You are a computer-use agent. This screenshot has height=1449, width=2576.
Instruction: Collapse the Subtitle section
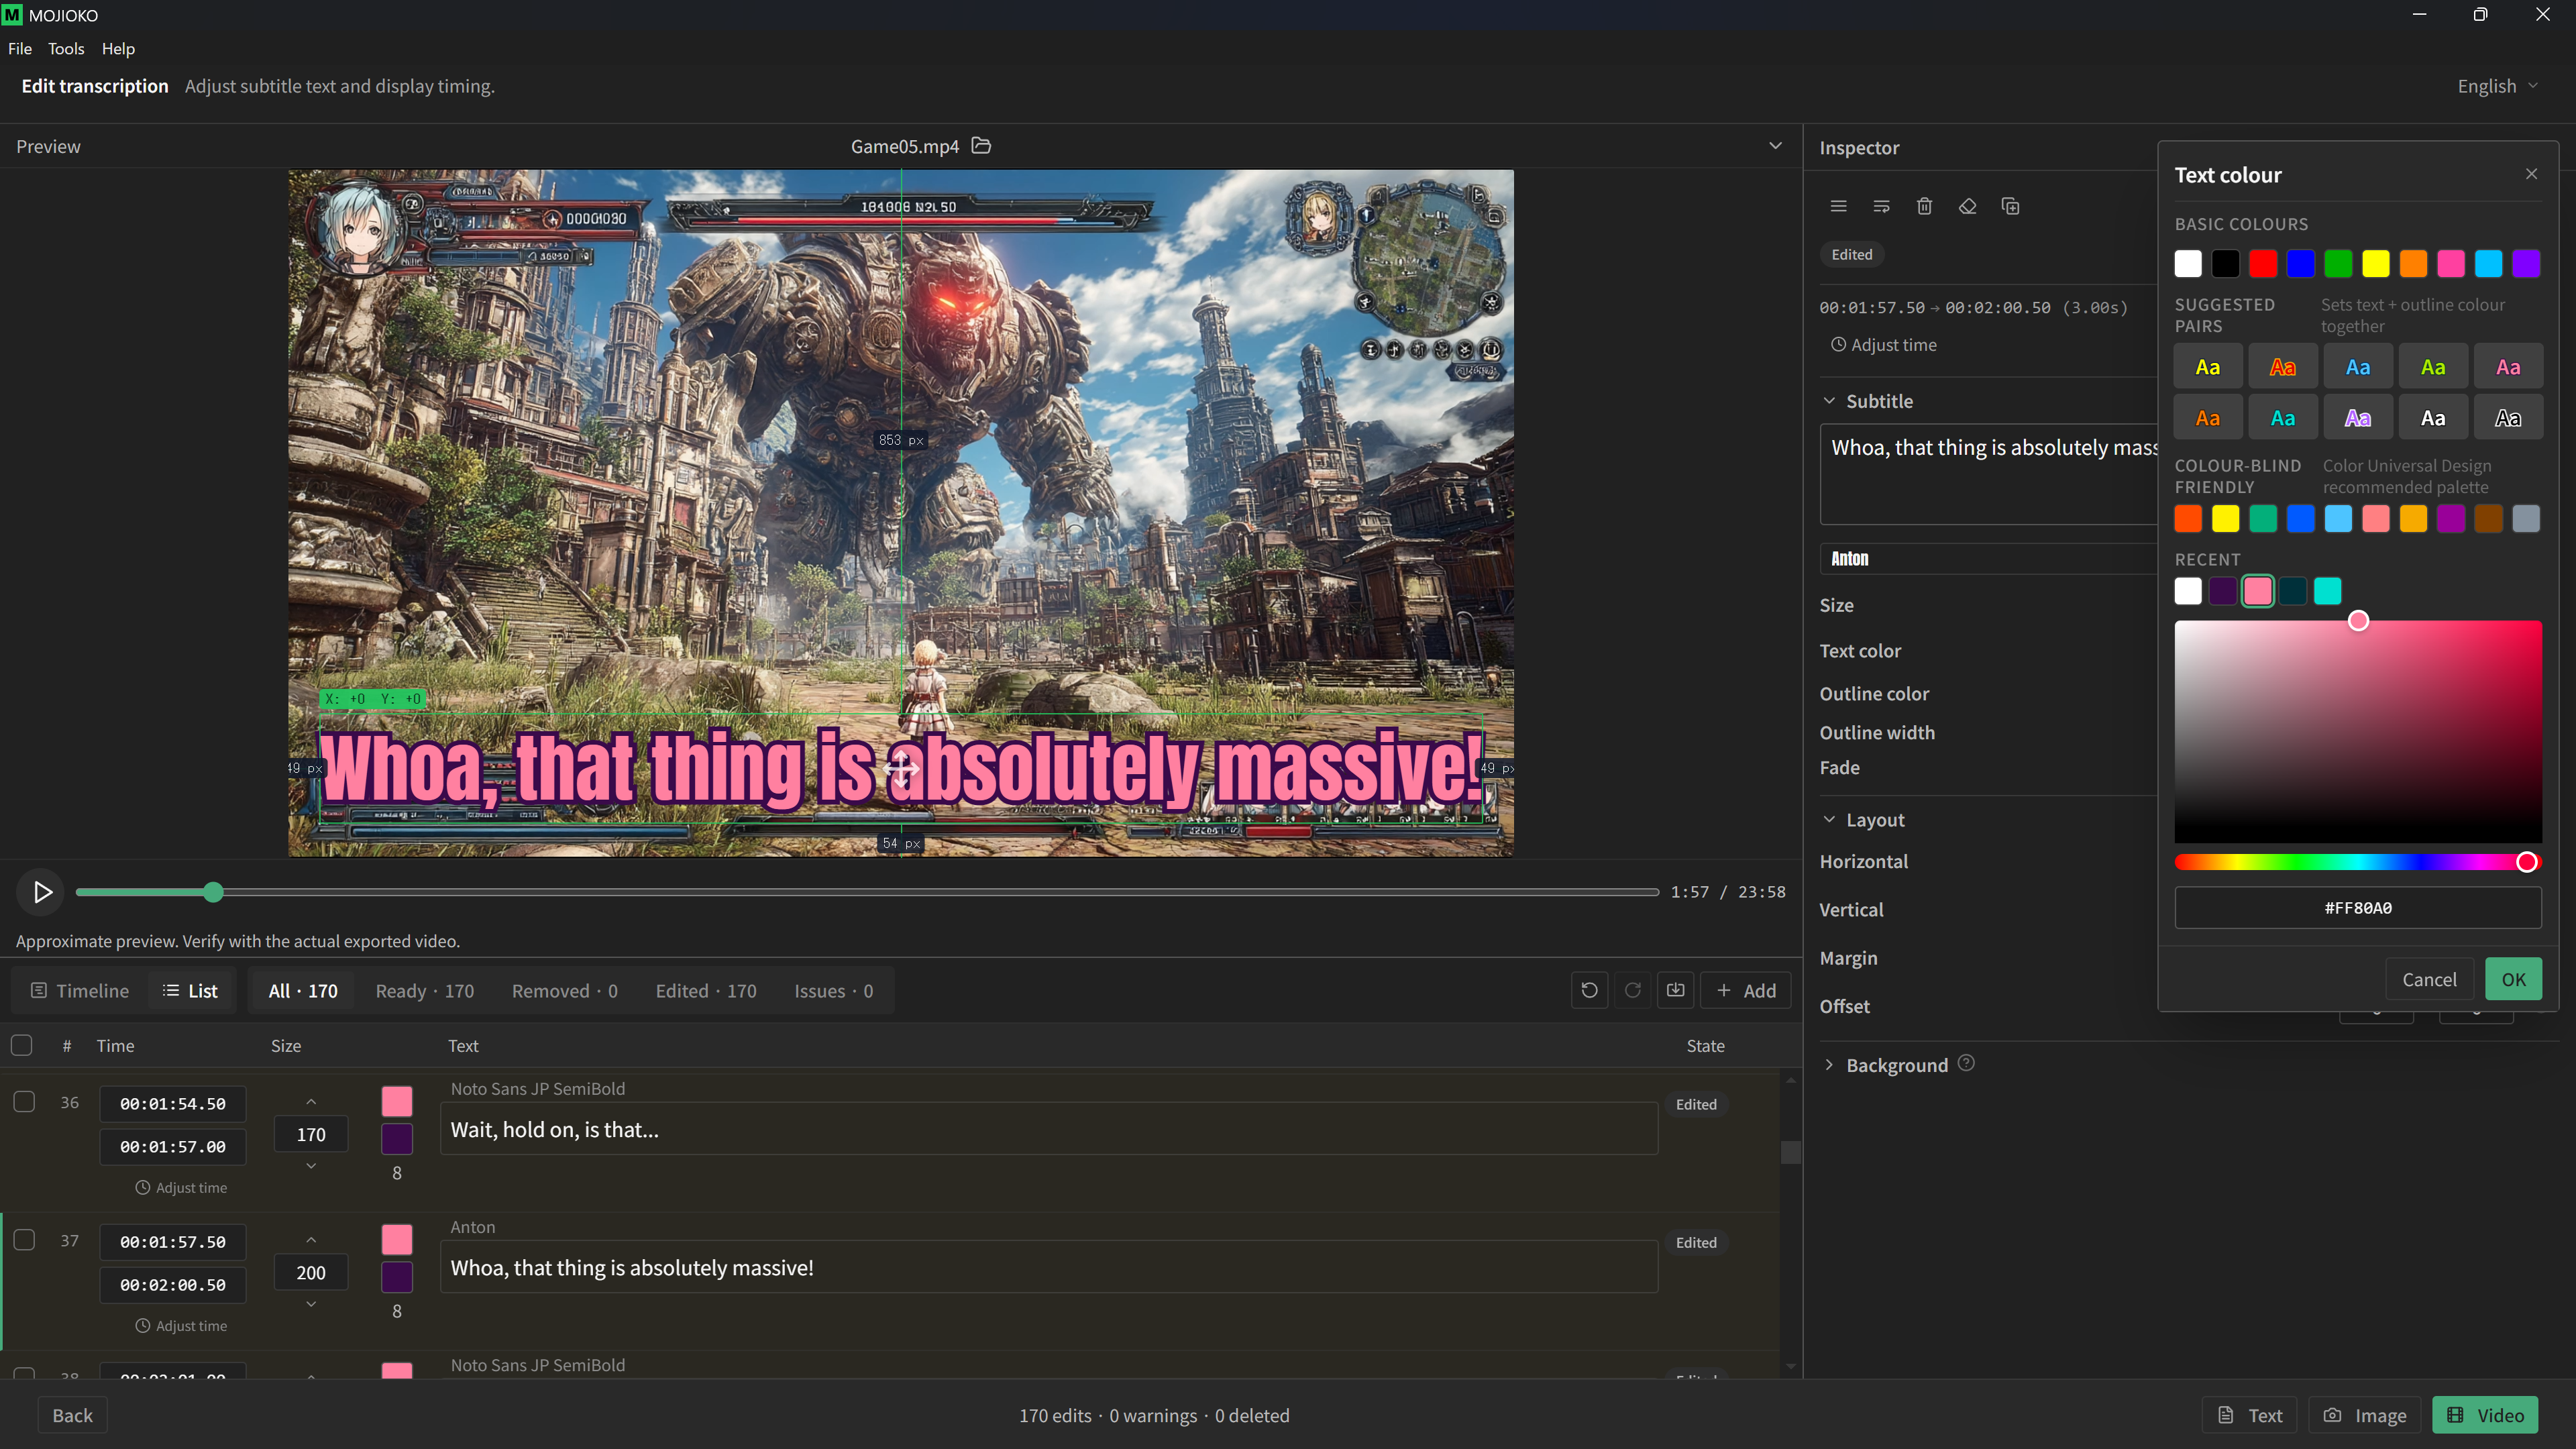click(x=1829, y=401)
